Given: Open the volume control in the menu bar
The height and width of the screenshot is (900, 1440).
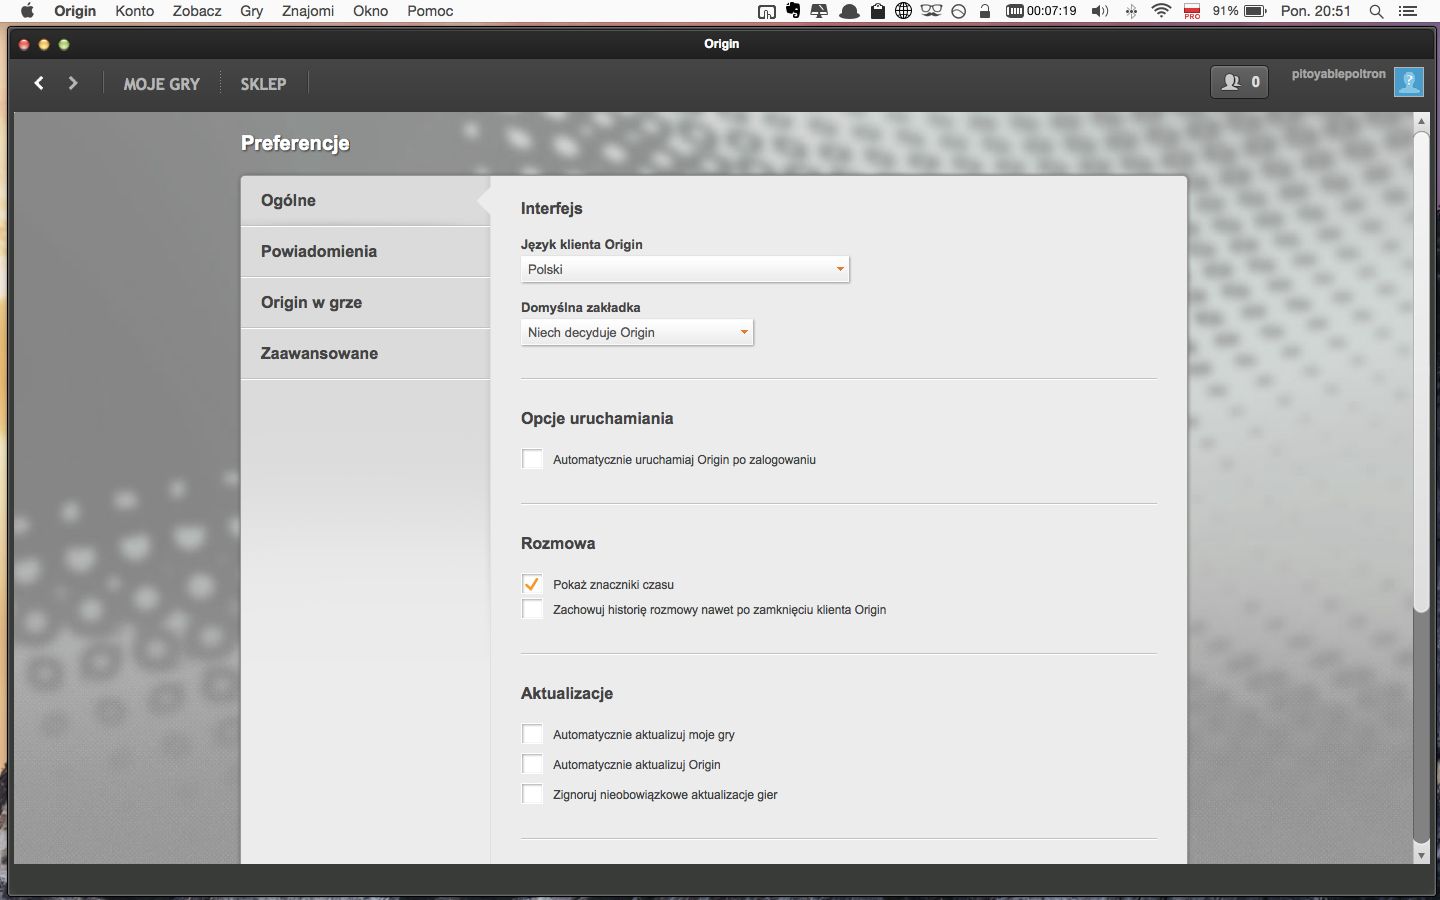Looking at the screenshot, I should click(1100, 11).
